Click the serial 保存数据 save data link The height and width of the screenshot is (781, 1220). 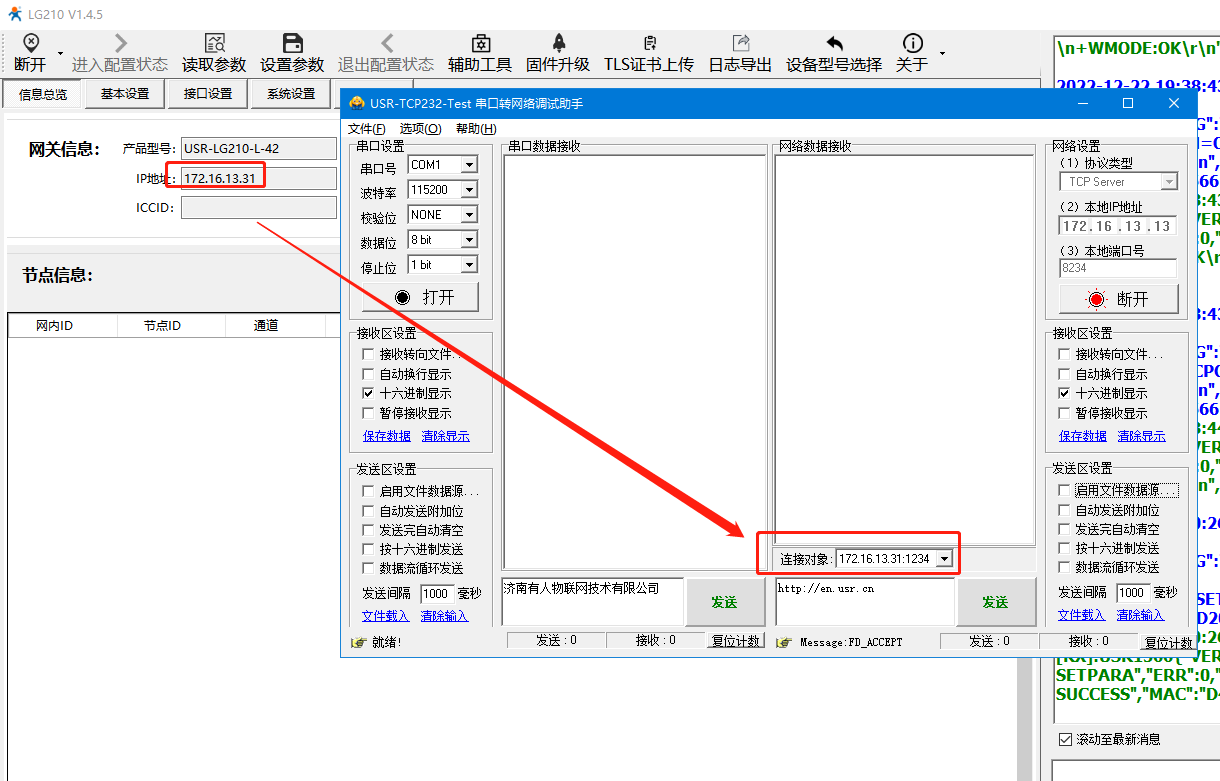386,436
